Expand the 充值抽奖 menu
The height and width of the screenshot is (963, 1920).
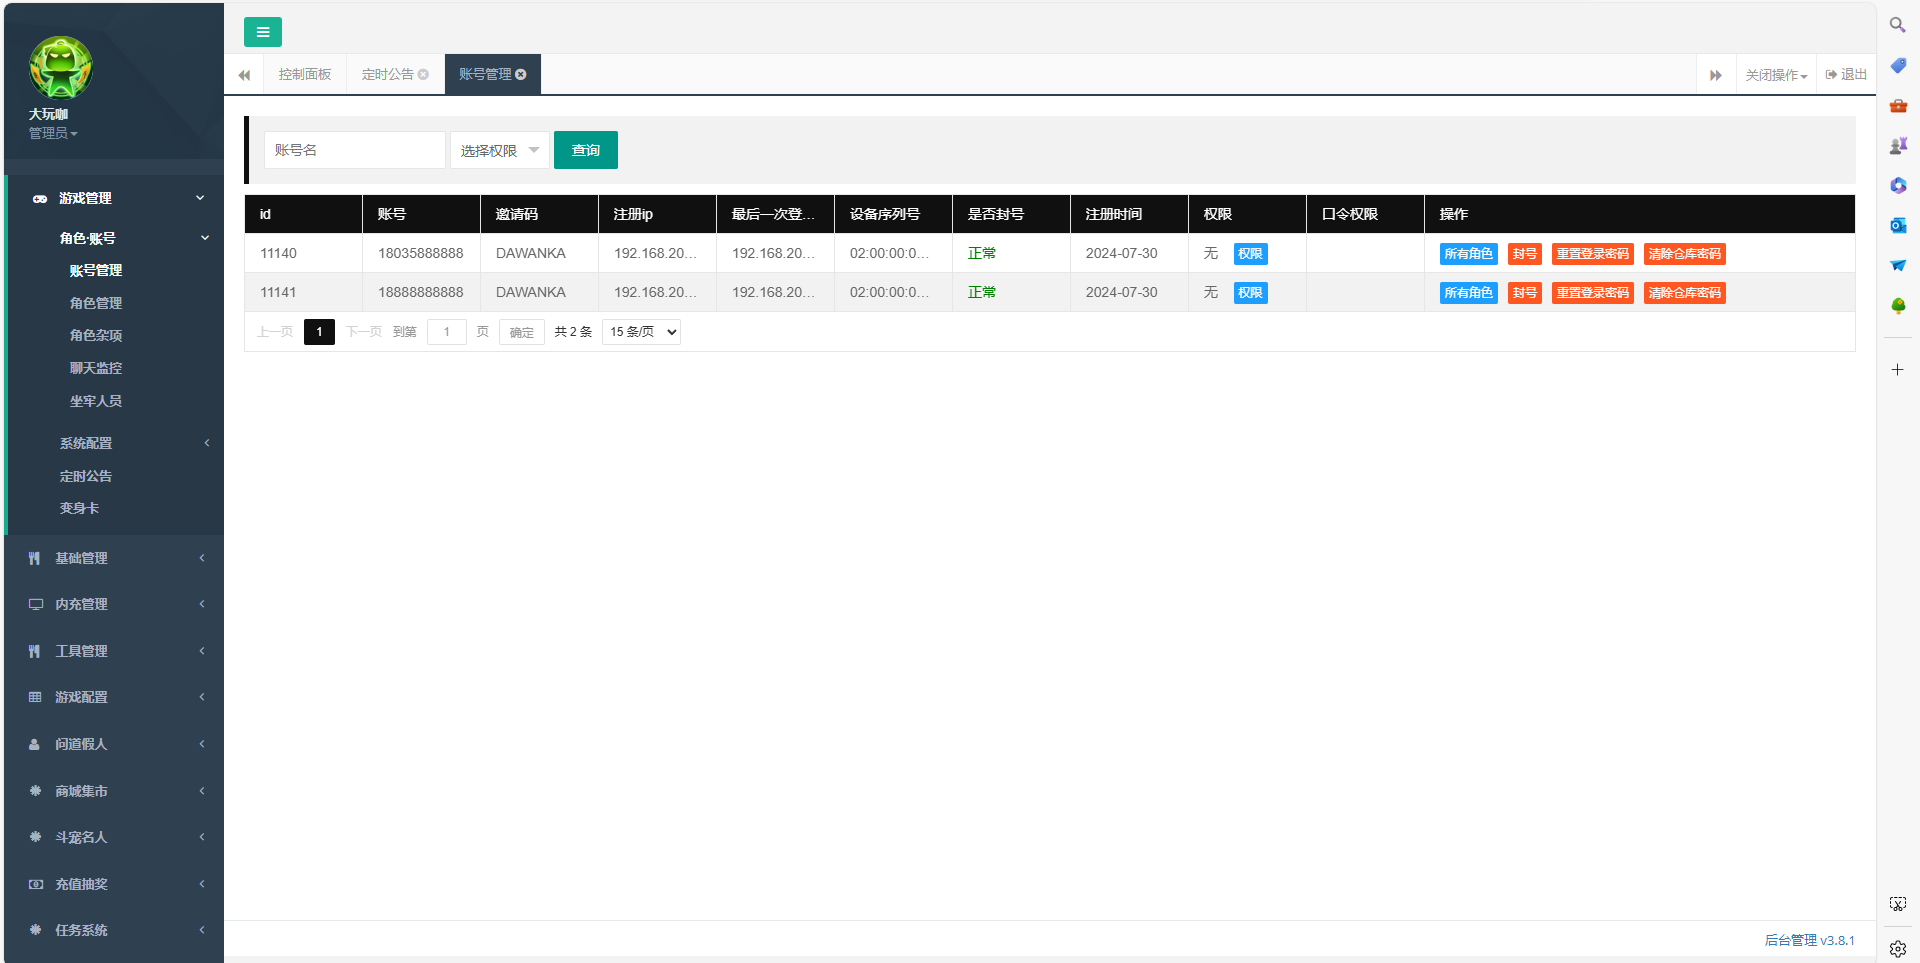pos(114,884)
